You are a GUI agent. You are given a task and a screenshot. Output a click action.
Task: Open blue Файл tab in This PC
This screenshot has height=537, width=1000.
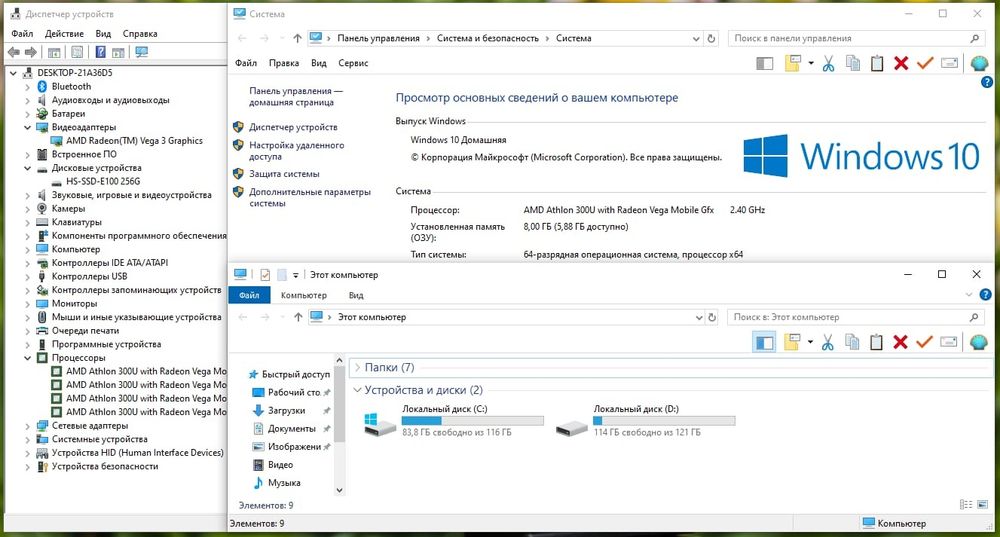[249, 295]
